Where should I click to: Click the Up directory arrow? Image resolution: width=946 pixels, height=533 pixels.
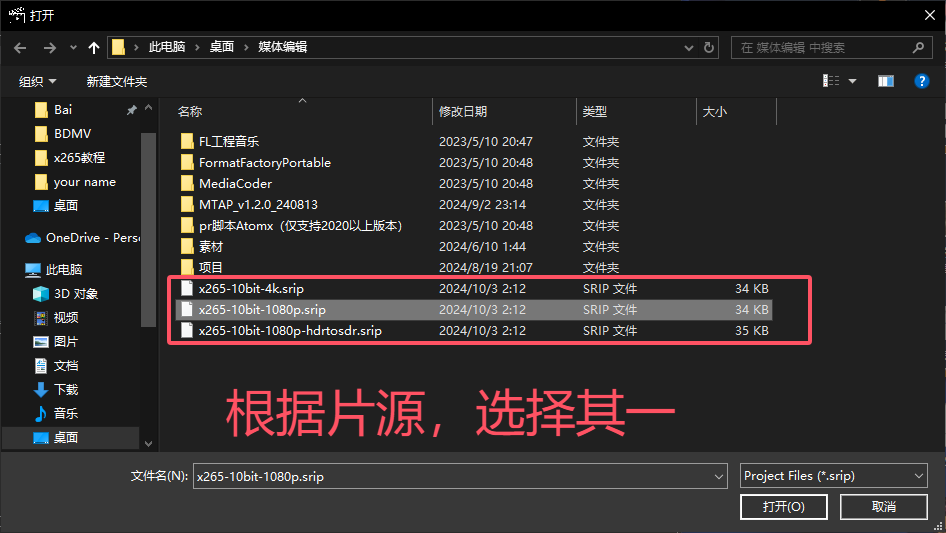pyautogui.click(x=94, y=47)
